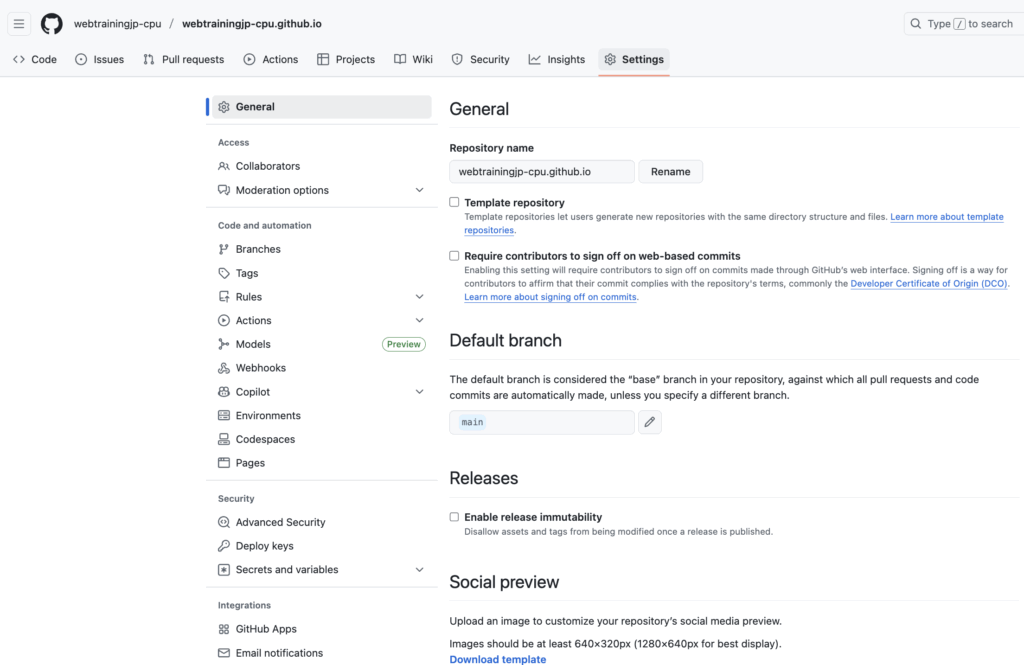Switch to the Pull requests tab

(x=183, y=59)
